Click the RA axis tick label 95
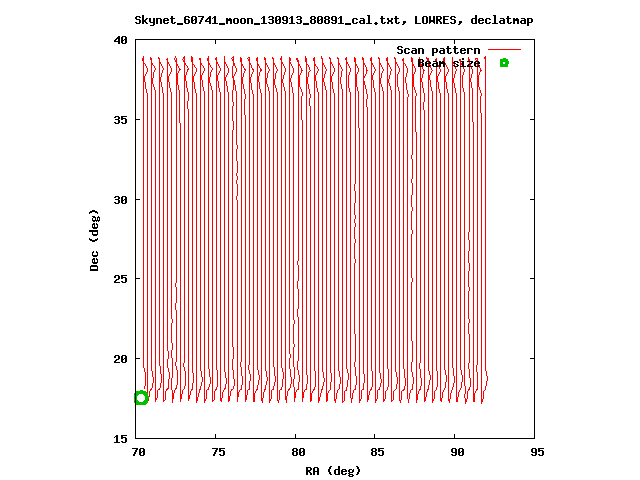Viewport: 640px width, 480px height. point(538,452)
